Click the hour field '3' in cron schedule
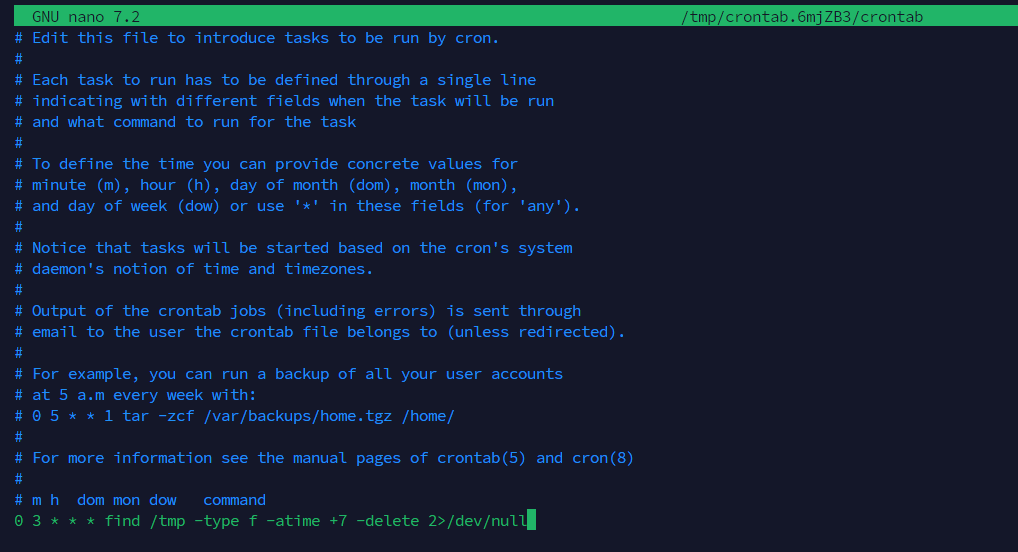The width and height of the screenshot is (1018, 552). pos(36,521)
